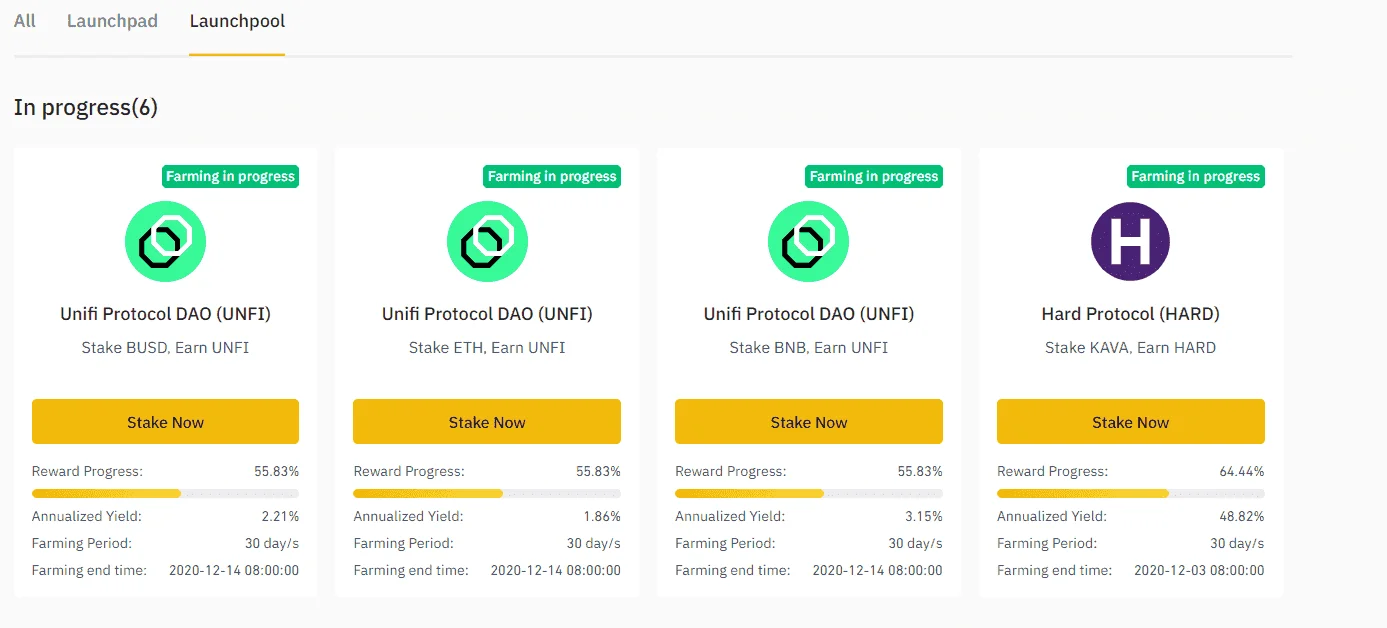The image size is (1387, 628).
Task: Click 55.83% progress value on ETH card
Action: tap(598, 471)
